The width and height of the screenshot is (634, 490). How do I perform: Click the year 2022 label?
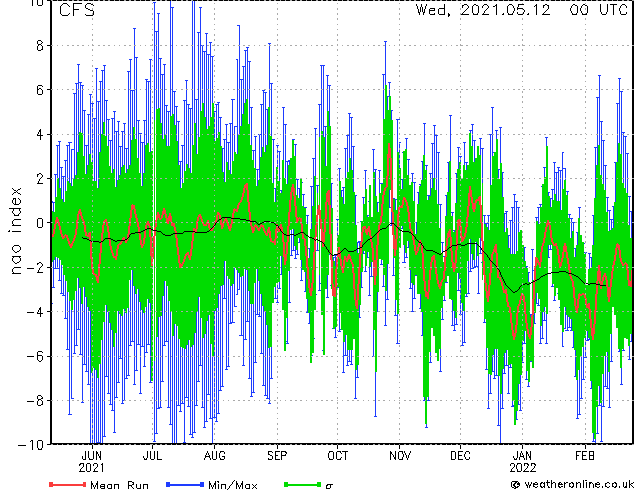(x=522, y=468)
